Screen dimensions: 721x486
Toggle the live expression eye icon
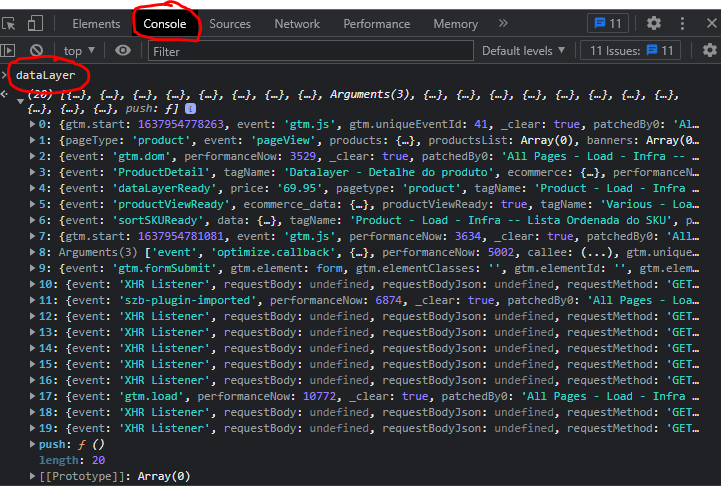(x=123, y=50)
